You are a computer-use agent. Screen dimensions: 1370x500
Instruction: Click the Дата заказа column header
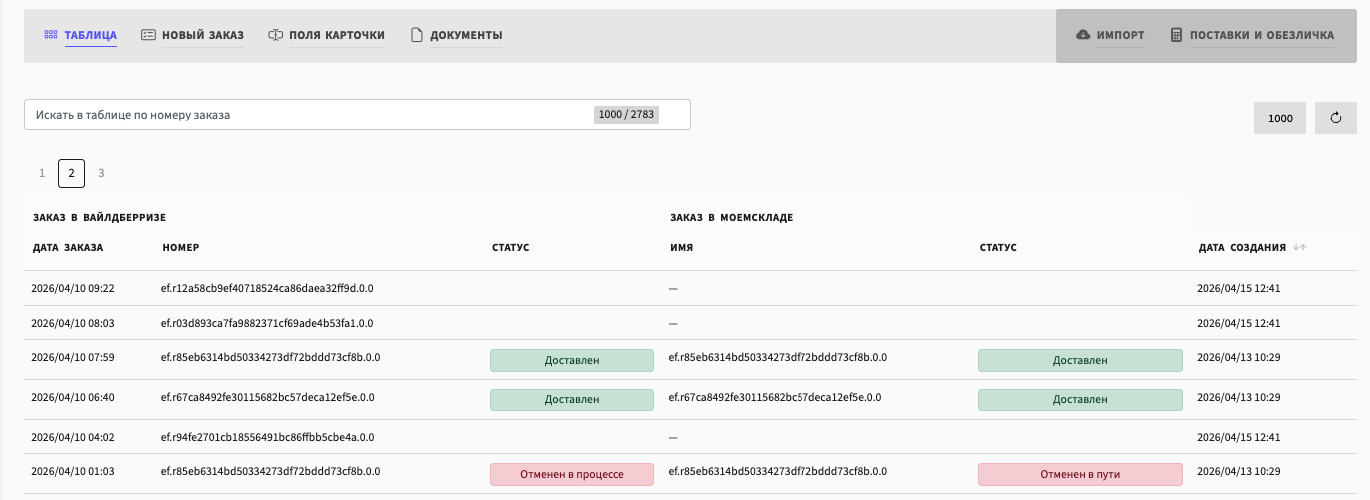coord(67,247)
